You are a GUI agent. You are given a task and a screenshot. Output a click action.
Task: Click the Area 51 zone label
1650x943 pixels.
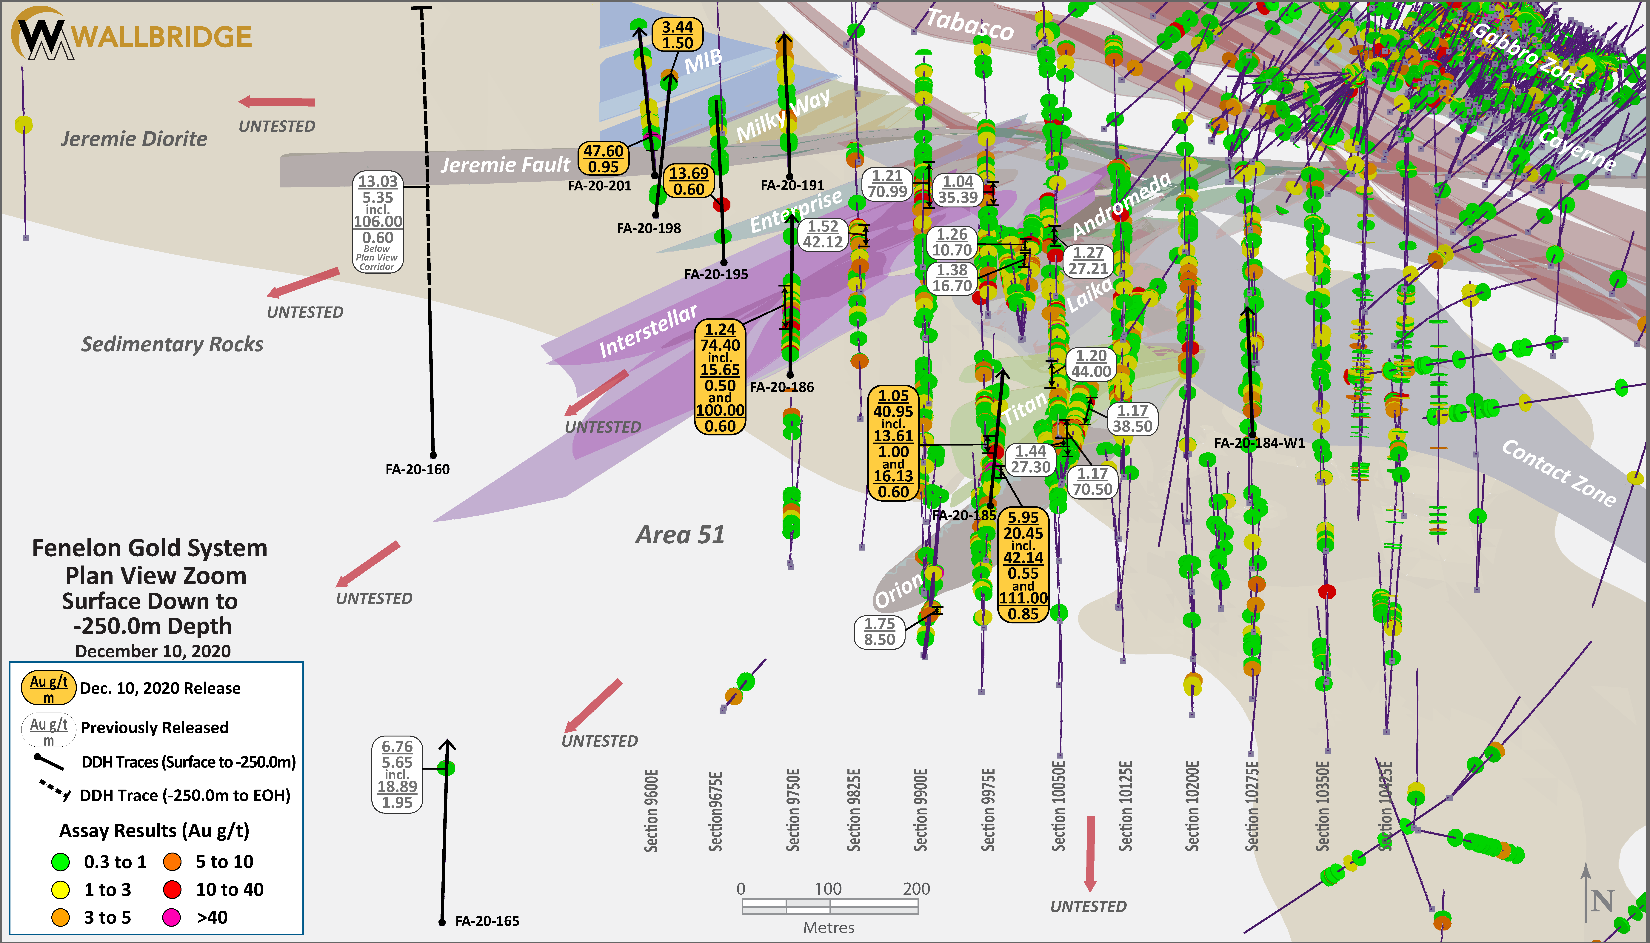click(x=680, y=535)
